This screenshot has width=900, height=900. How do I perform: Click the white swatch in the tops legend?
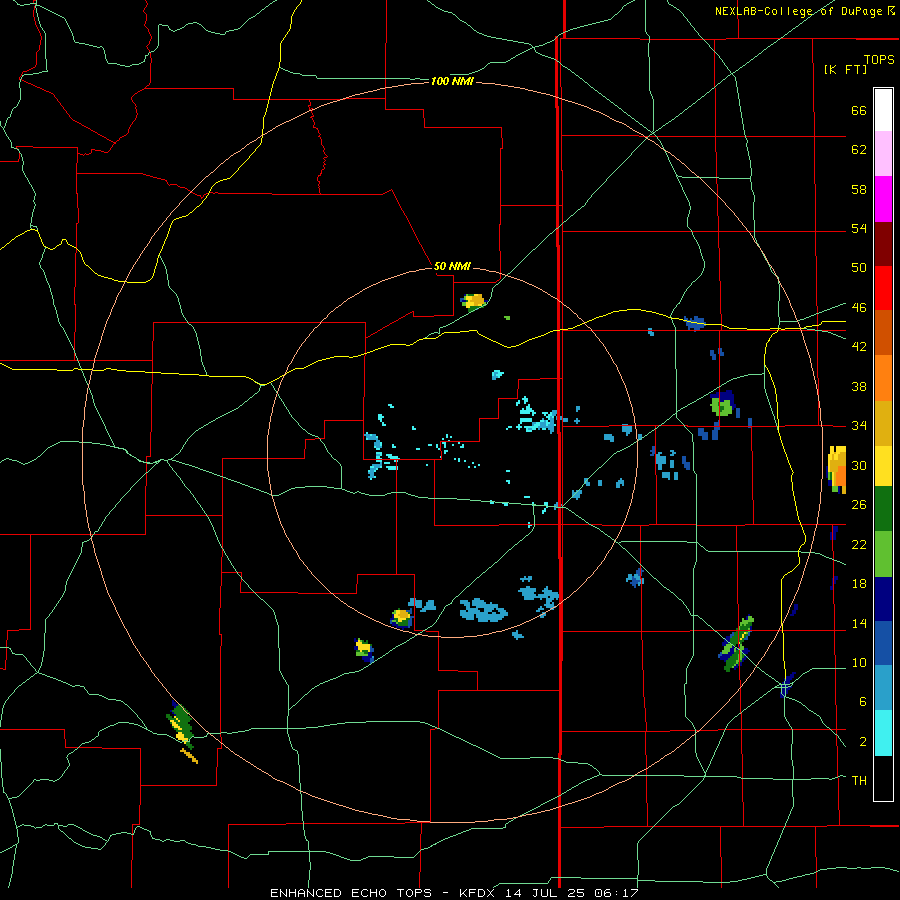click(883, 110)
